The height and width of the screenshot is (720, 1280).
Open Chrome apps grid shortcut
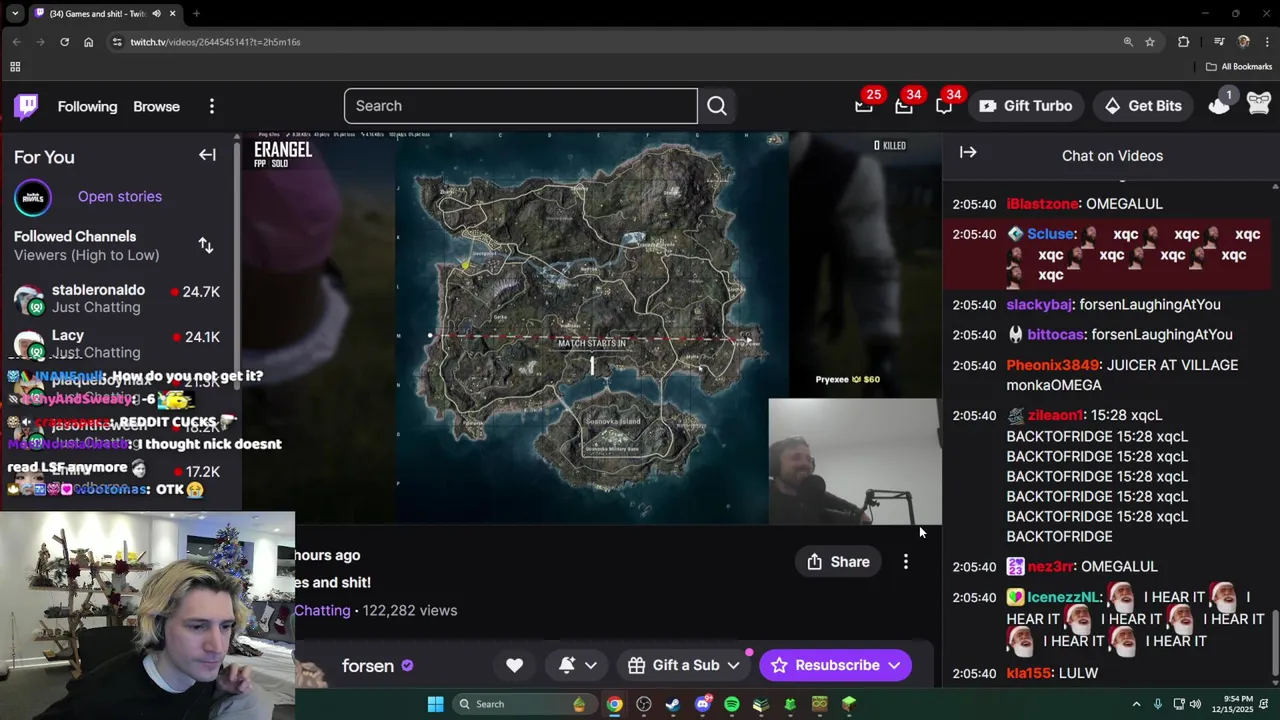[15, 67]
